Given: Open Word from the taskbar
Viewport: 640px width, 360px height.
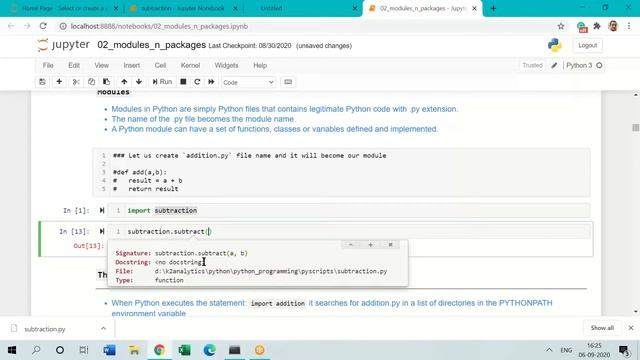Looking at the screenshot, I should click(109, 350).
